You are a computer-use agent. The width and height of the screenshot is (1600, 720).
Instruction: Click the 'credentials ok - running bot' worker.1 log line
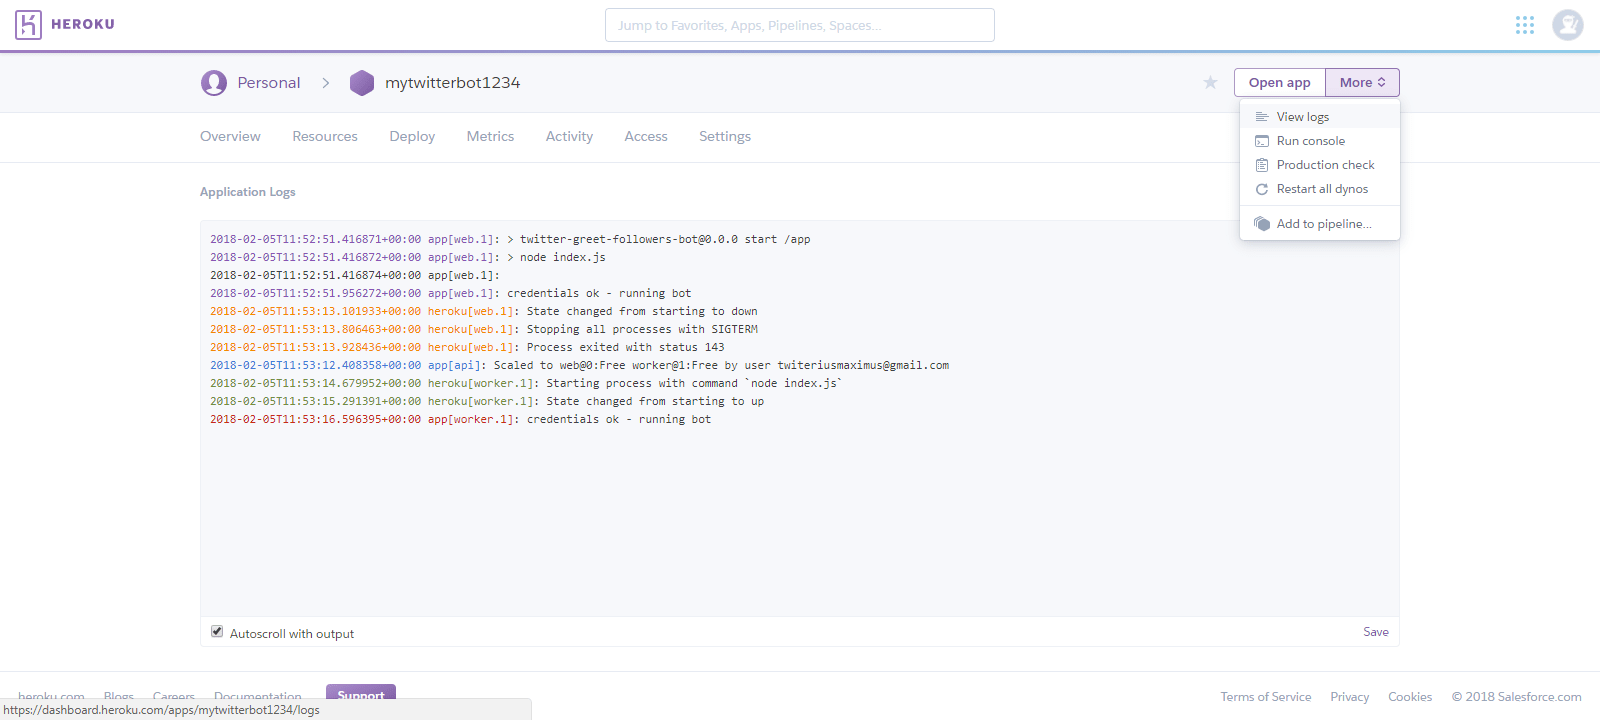(461, 420)
